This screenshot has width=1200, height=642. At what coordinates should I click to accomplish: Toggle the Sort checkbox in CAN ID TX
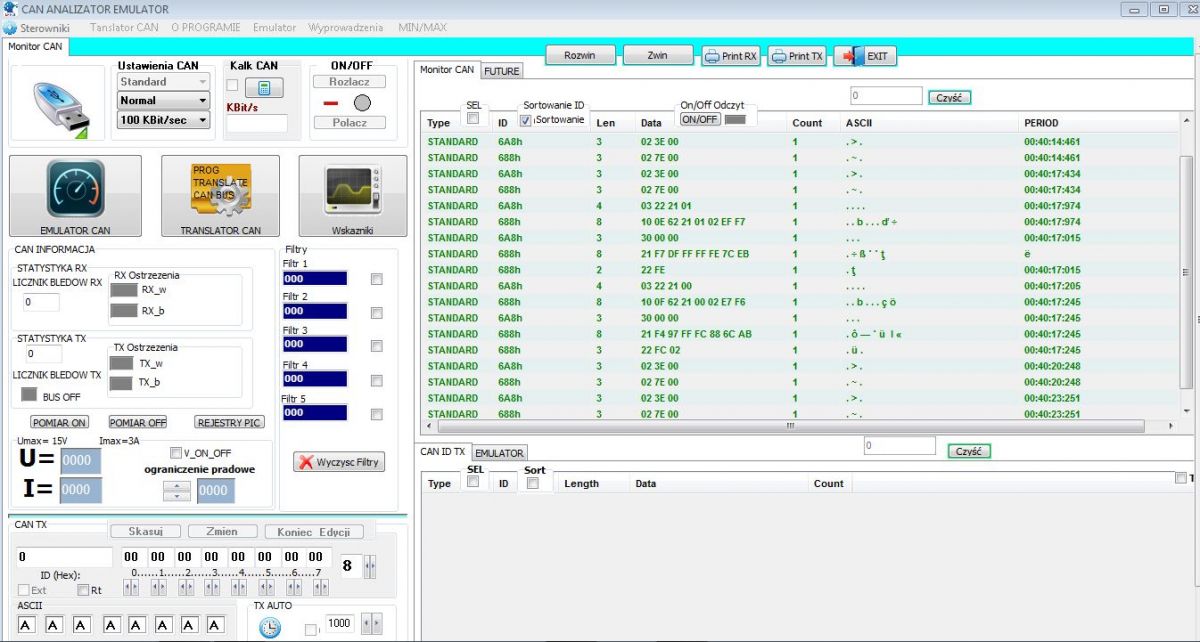(x=533, y=483)
